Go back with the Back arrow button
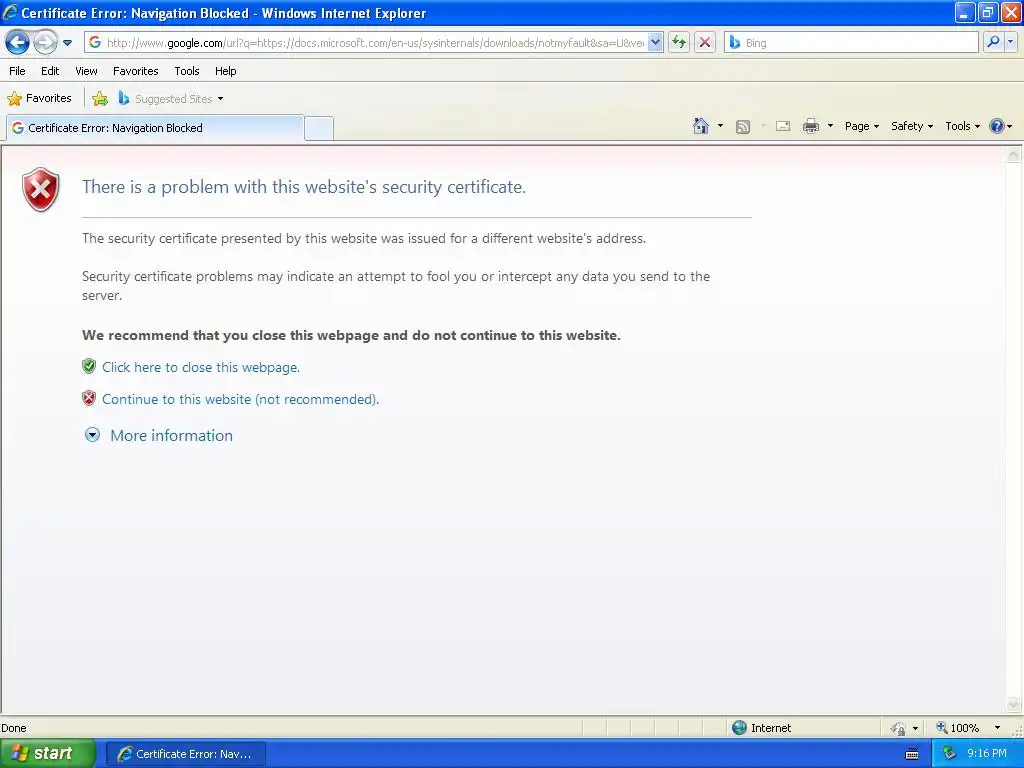 click(17, 43)
